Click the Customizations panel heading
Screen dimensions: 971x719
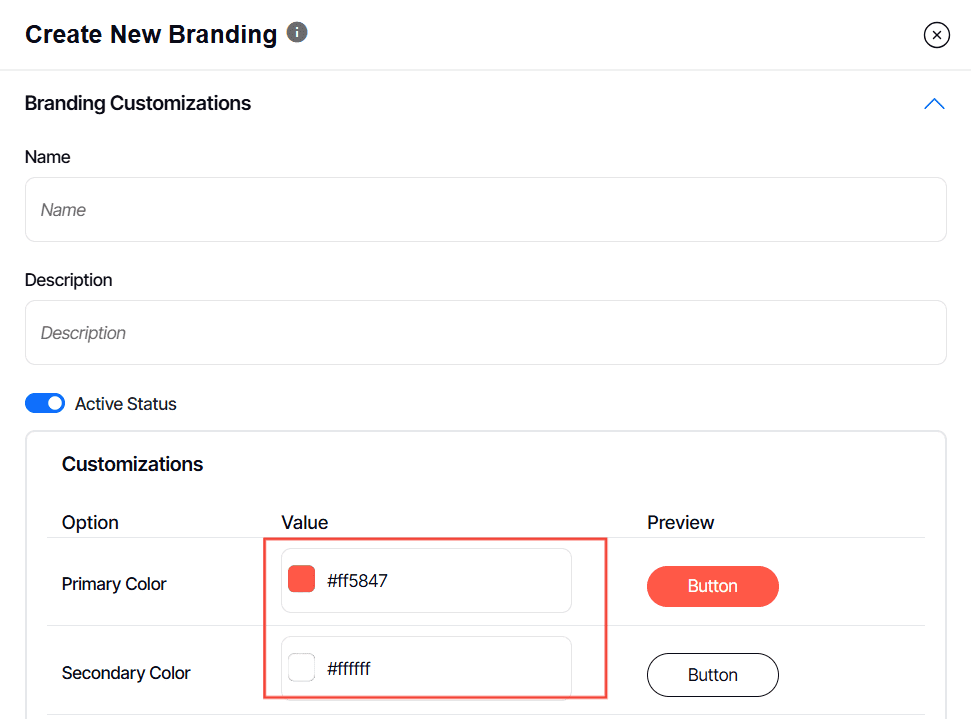[132, 464]
